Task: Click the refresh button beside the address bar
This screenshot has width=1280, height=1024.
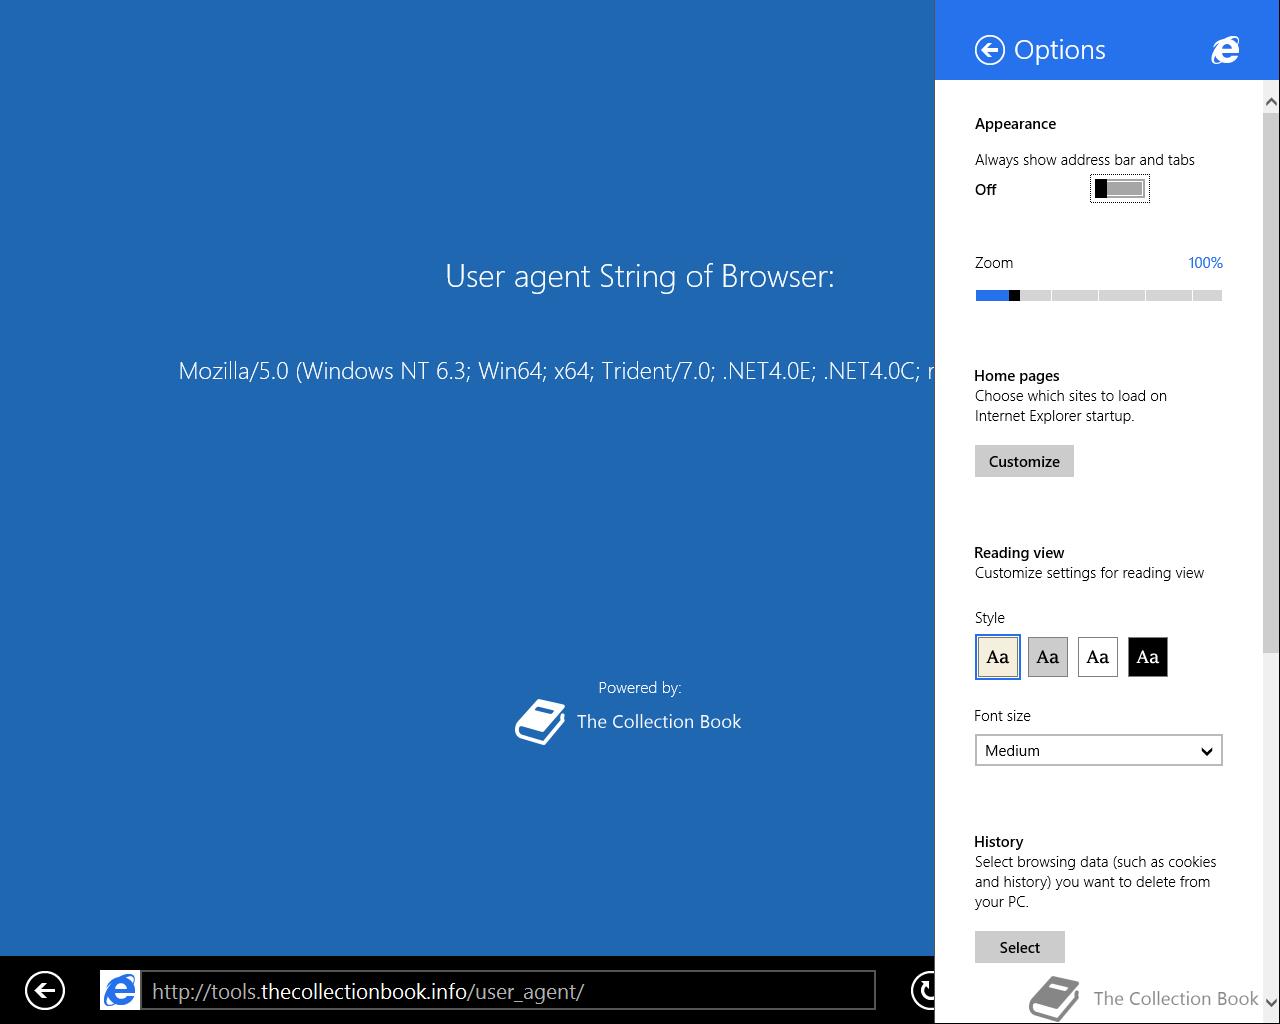Action: click(x=923, y=990)
